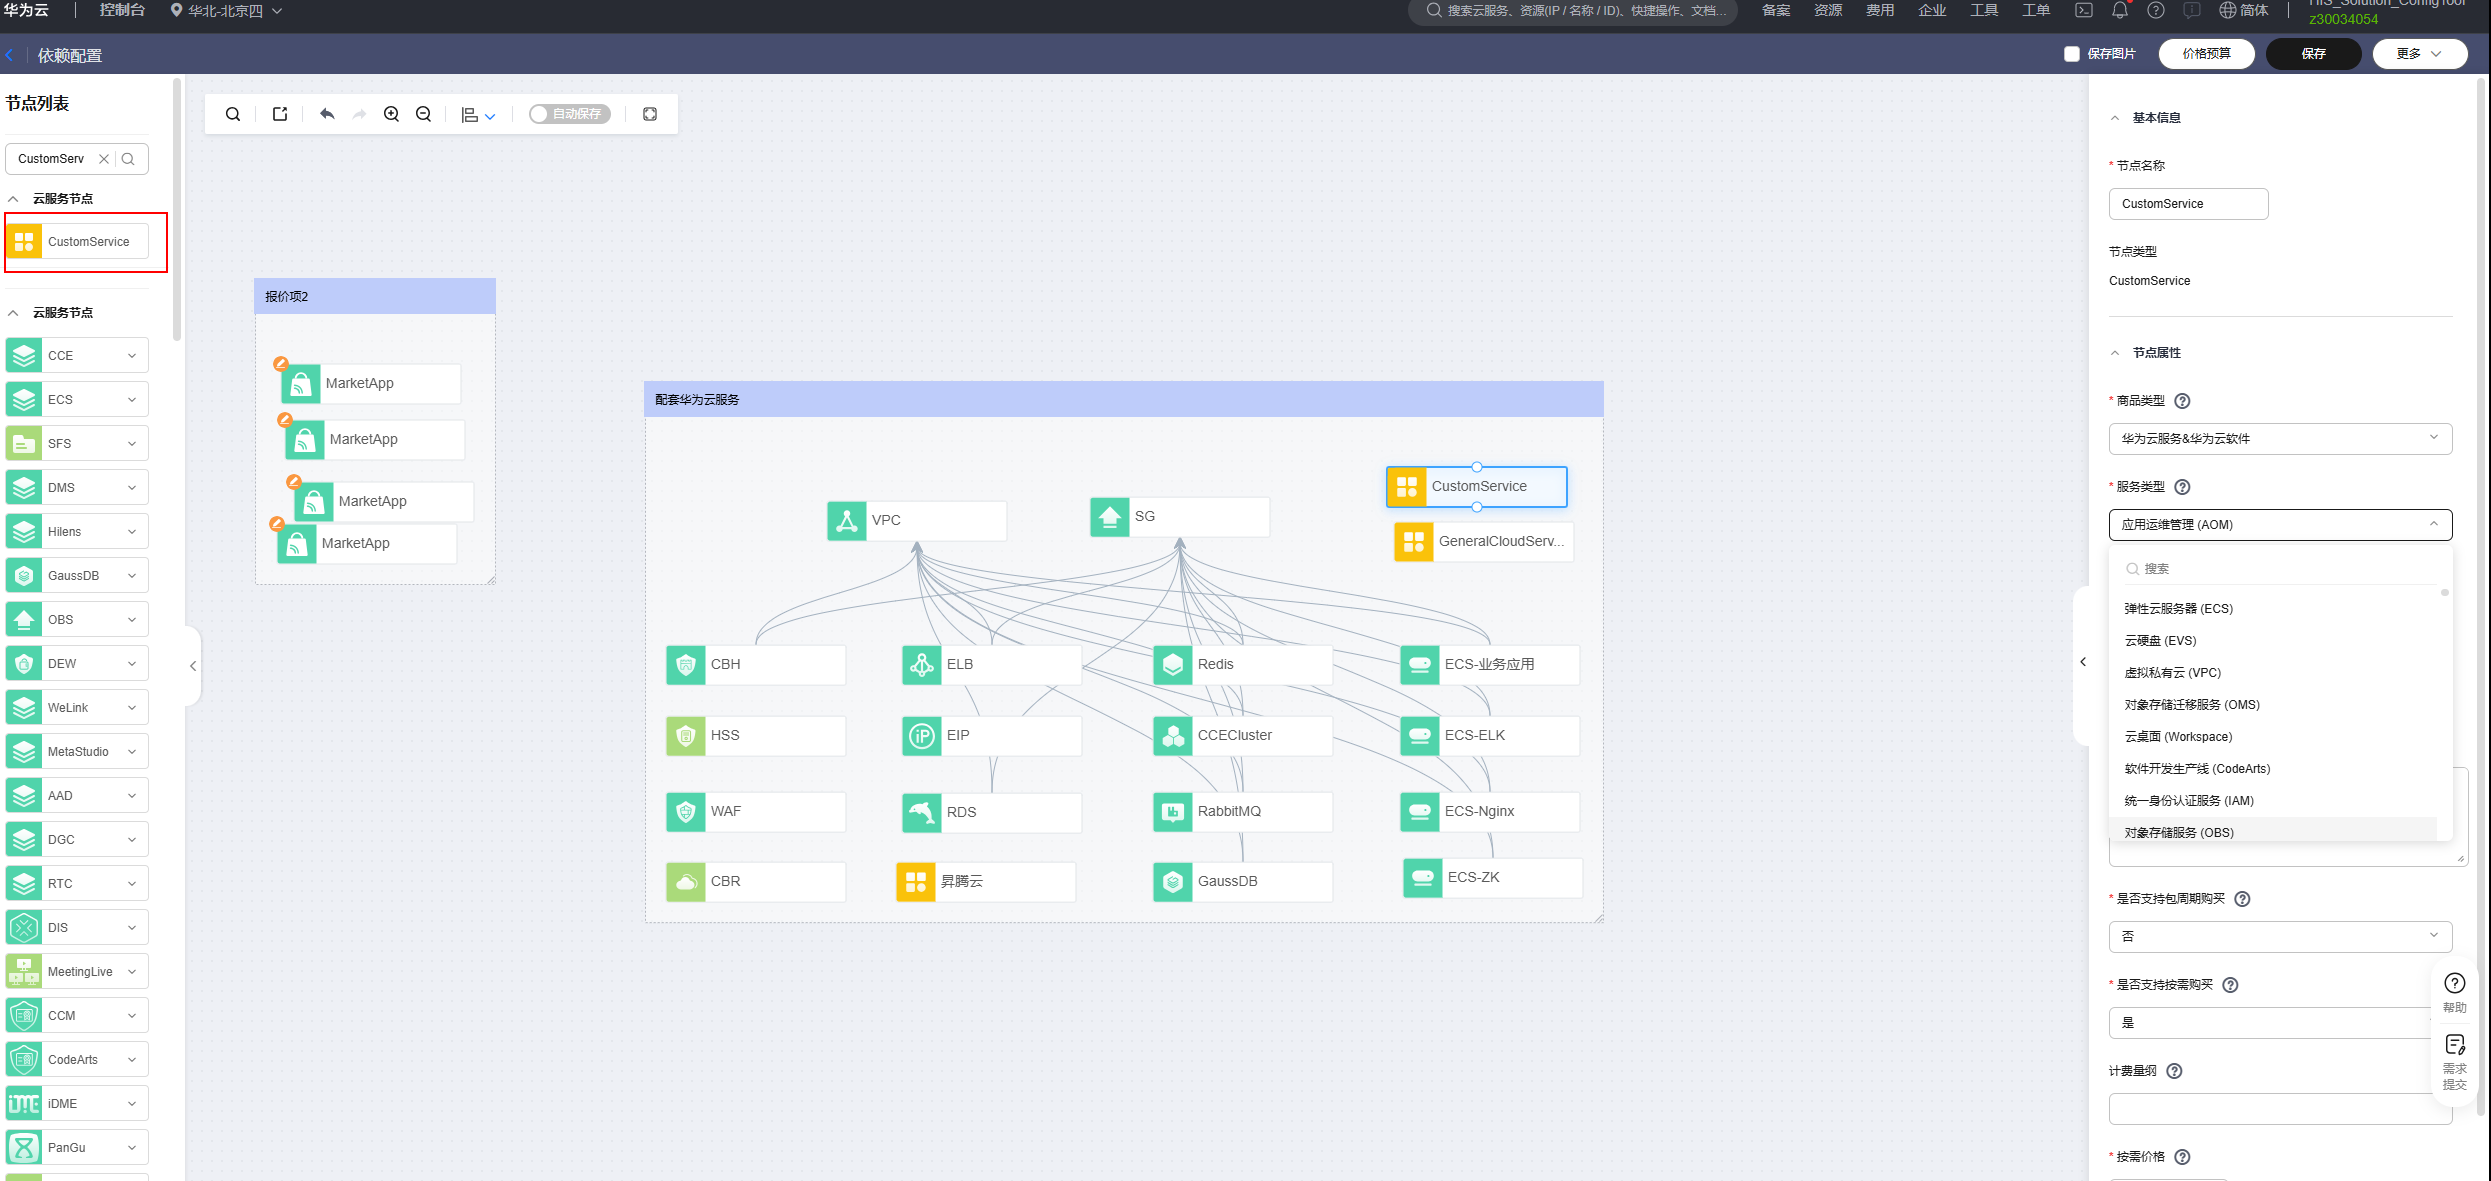Expand the CCE node dropdown
Image resolution: width=2491 pixels, height=1181 pixels.
[132, 356]
